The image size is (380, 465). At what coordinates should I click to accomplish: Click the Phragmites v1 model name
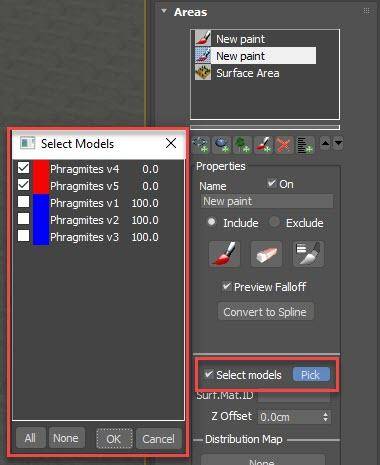click(x=84, y=203)
